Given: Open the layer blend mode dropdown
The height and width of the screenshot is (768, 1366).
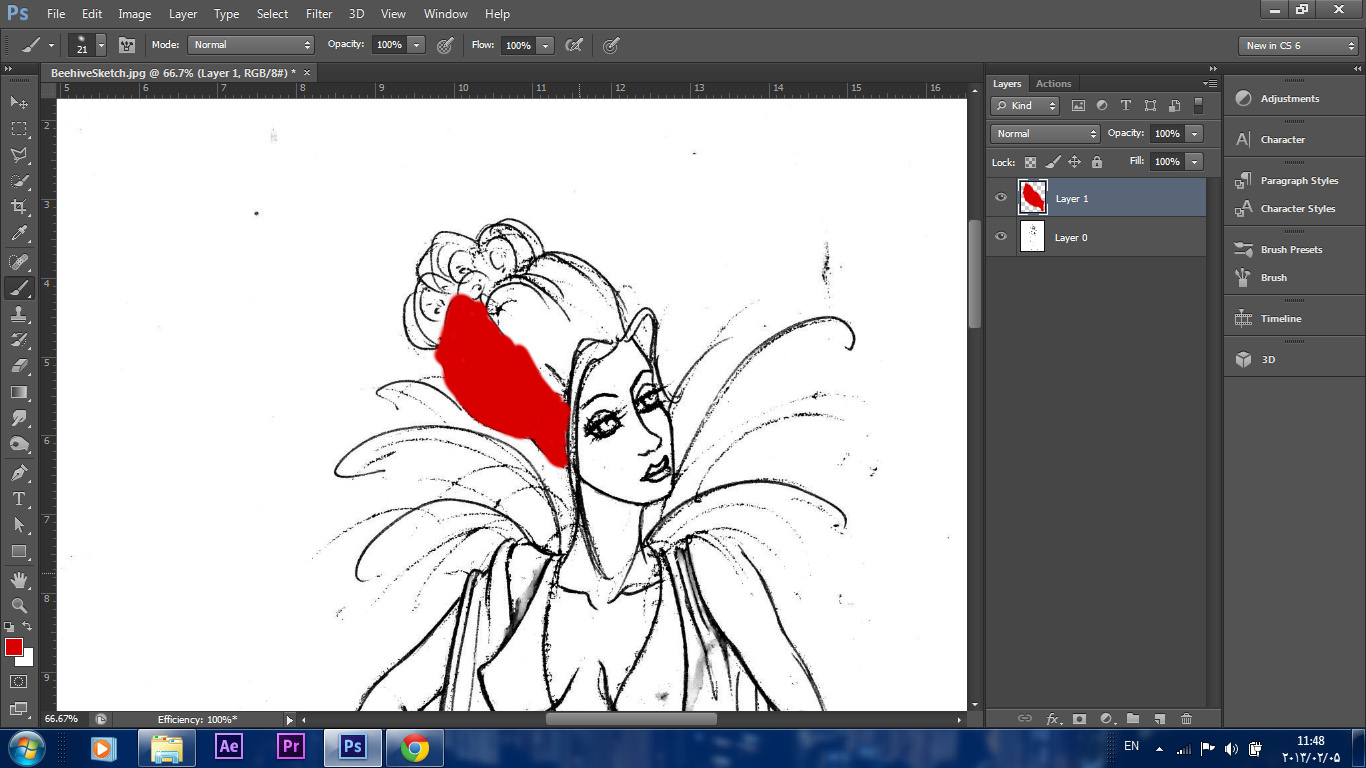Looking at the screenshot, I should tap(1045, 133).
